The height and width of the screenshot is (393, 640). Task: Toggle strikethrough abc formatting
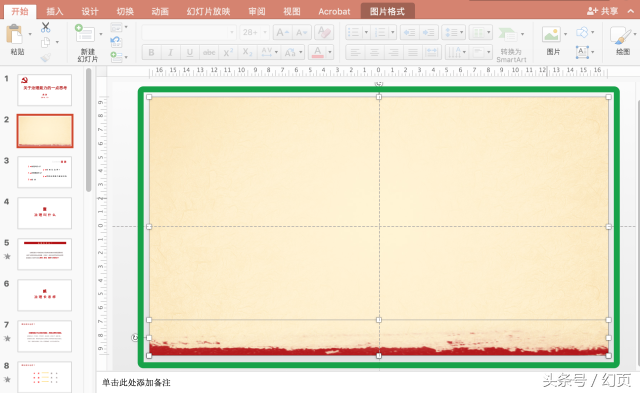pyautogui.click(x=209, y=52)
